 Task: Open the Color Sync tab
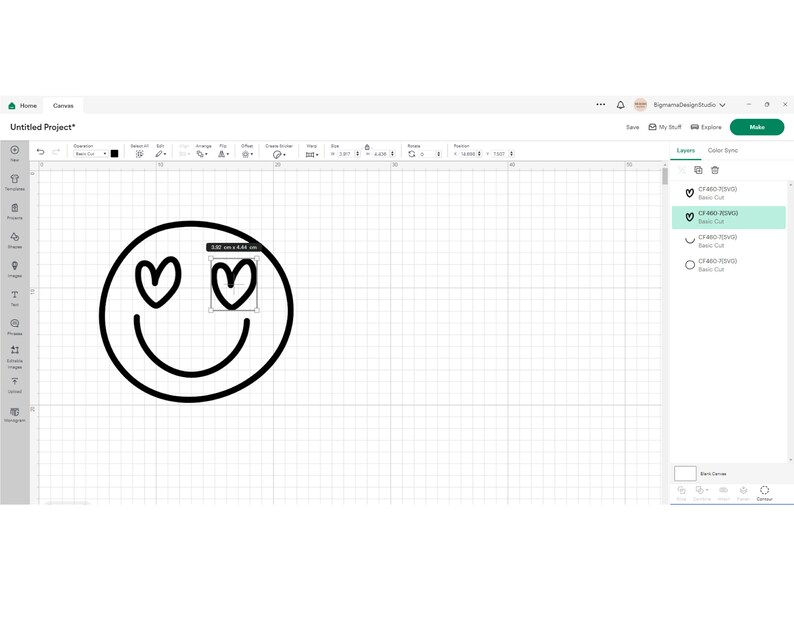pyautogui.click(x=723, y=150)
